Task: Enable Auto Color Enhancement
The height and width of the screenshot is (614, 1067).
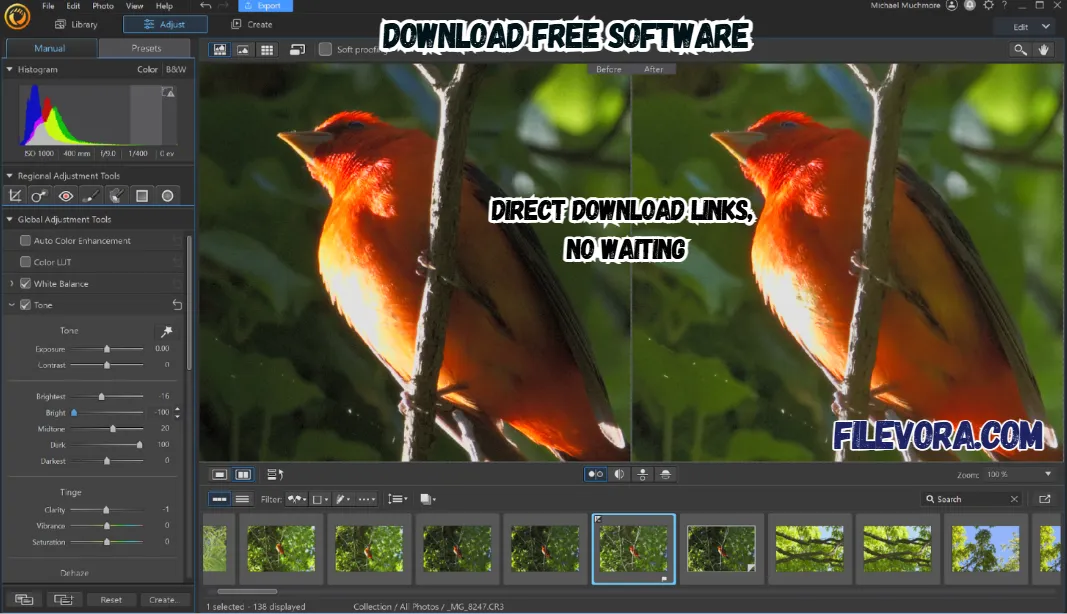Action: (25, 240)
